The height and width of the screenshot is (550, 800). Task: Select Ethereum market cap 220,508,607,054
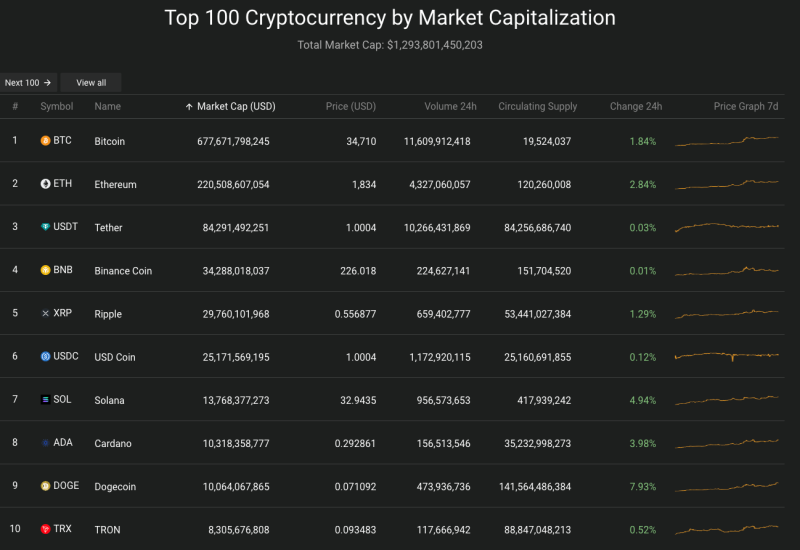coord(233,185)
